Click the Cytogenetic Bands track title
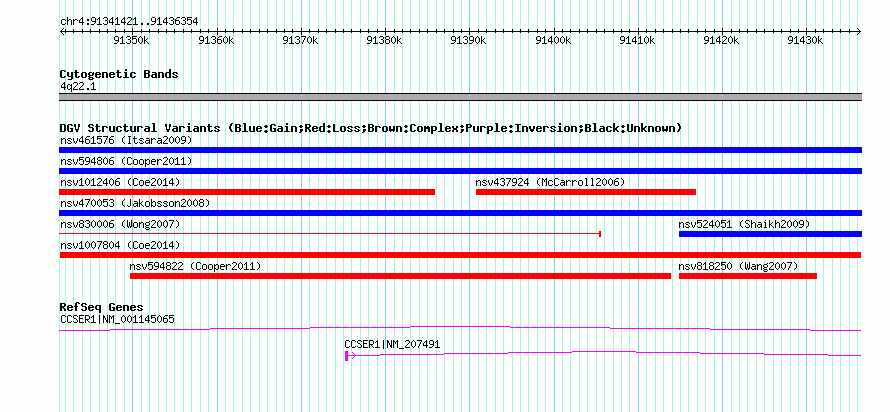Image resolution: width=890 pixels, height=412 pixels. point(119,74)
